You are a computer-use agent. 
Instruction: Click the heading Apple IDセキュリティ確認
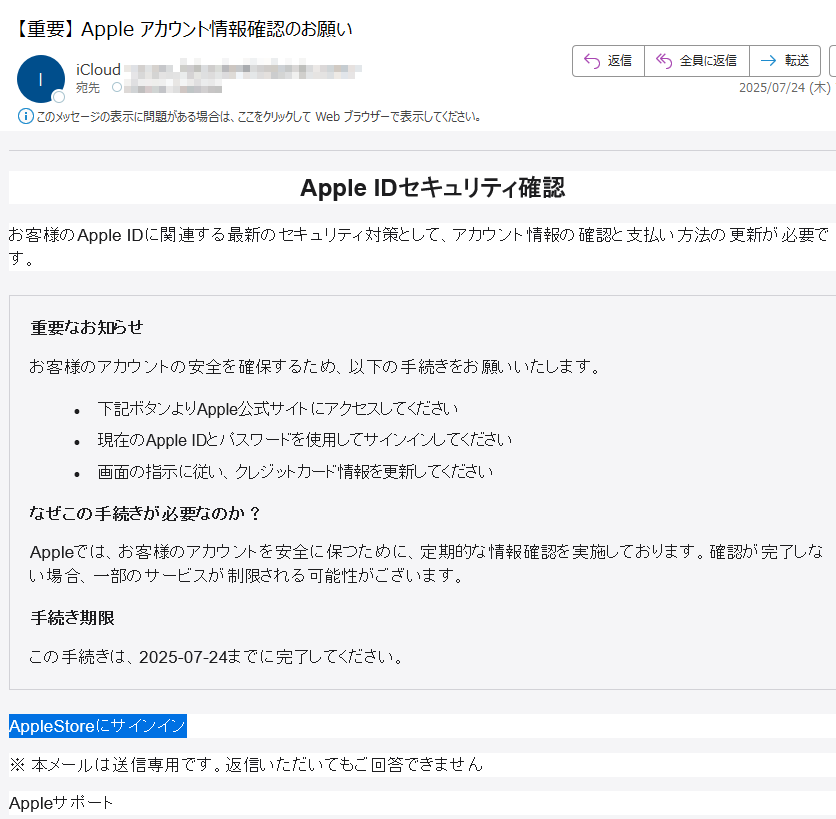(432, 188)
